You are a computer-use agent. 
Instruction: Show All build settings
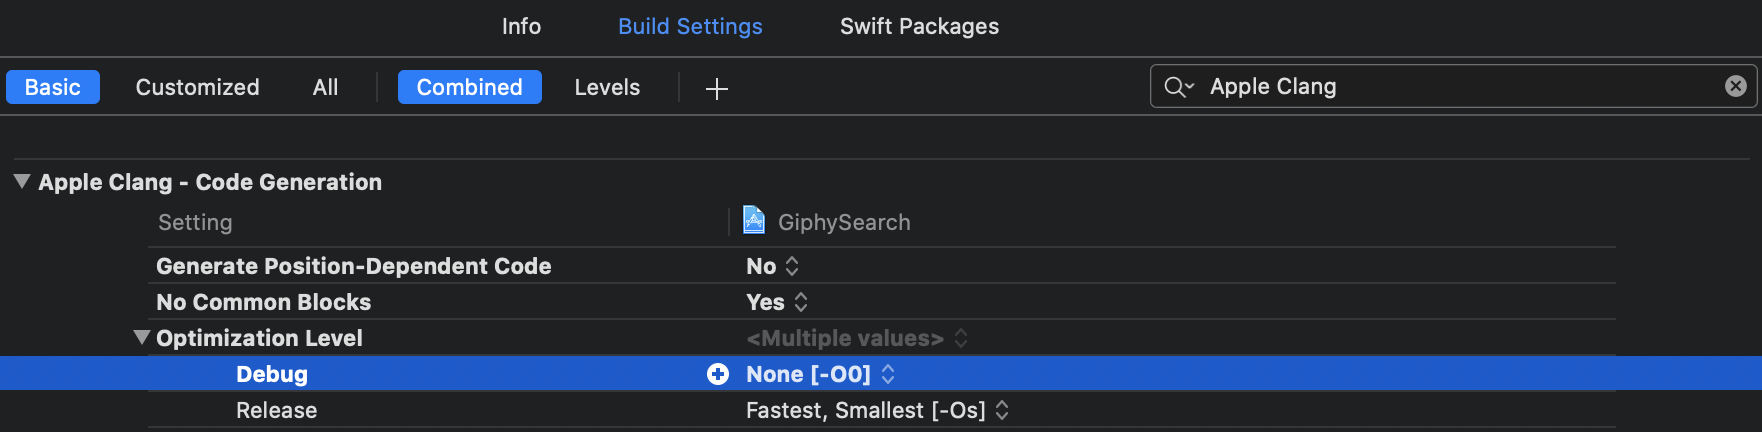click(325, 87)
